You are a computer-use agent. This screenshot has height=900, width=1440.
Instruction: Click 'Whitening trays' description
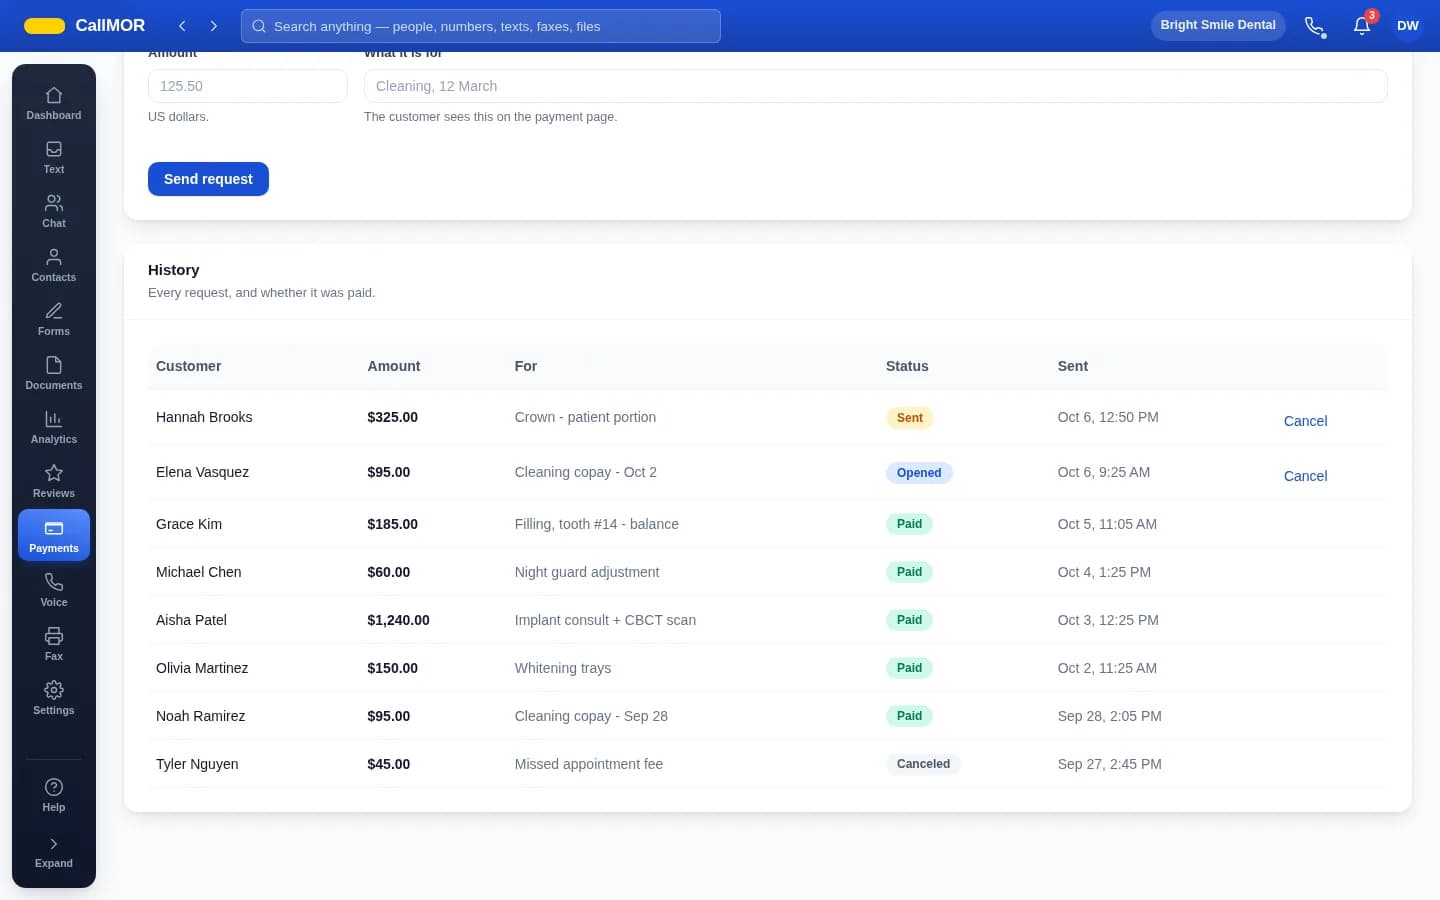[x=563, y=668]
